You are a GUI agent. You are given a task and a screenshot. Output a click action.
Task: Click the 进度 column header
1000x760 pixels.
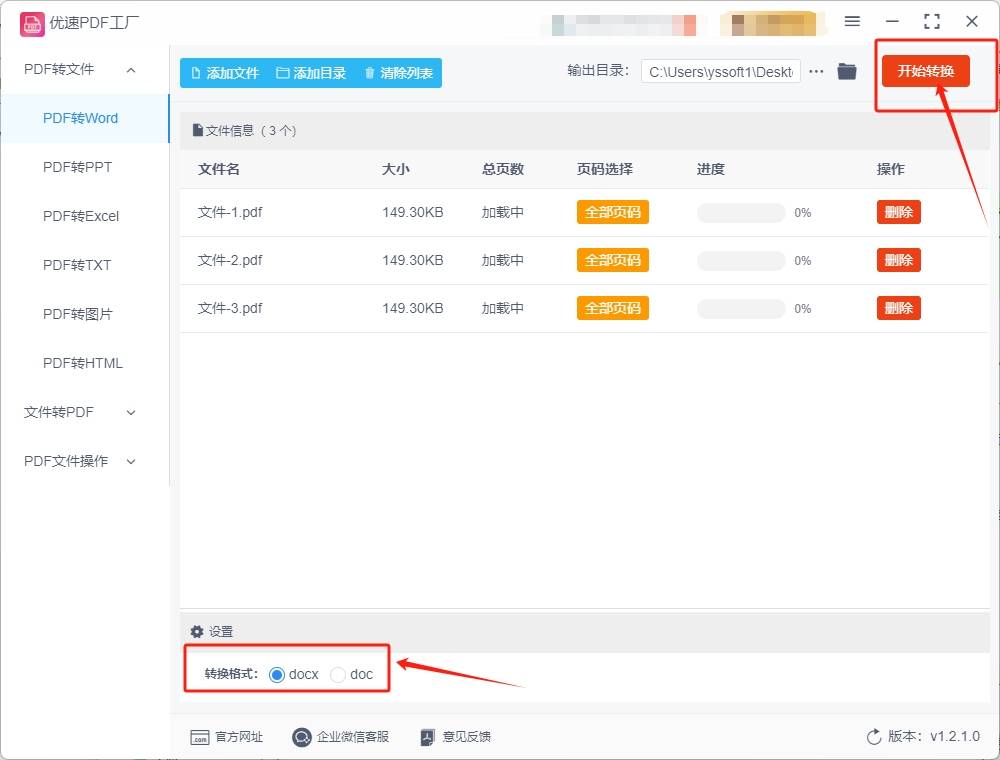[x=710, y=169]
